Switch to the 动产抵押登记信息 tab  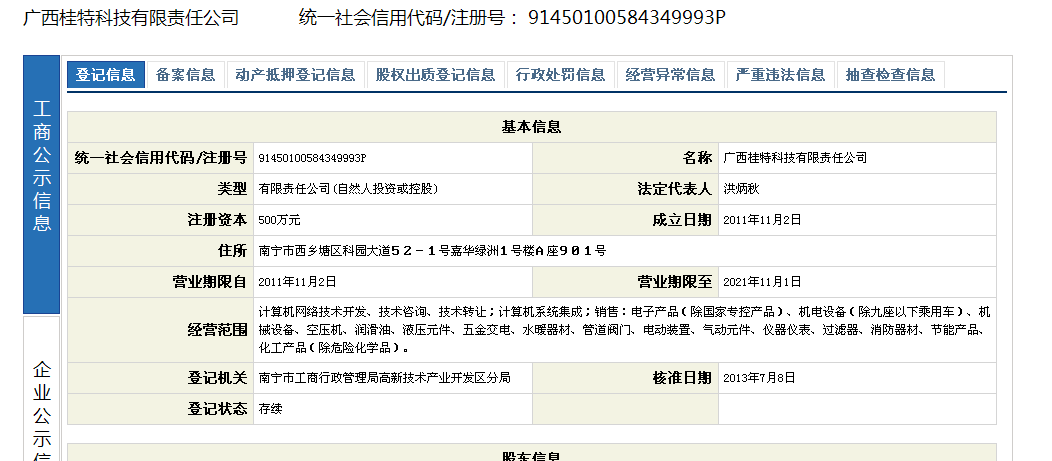coord(295,75)
